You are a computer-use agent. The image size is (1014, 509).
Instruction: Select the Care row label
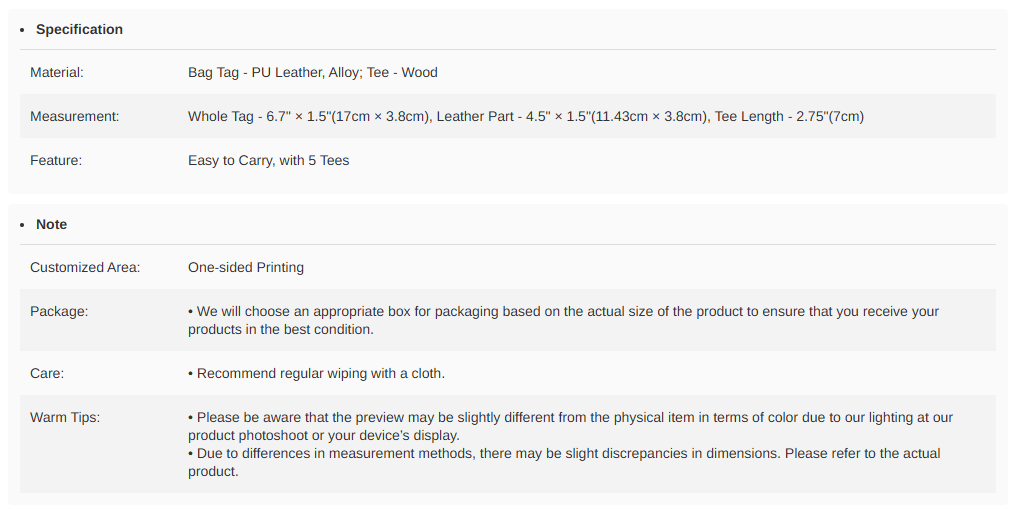47,373
